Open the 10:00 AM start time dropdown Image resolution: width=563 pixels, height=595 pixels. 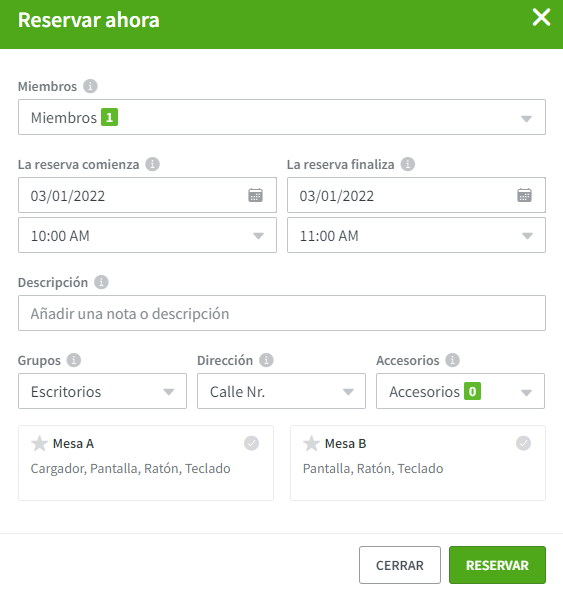click(x=147, y=235)
